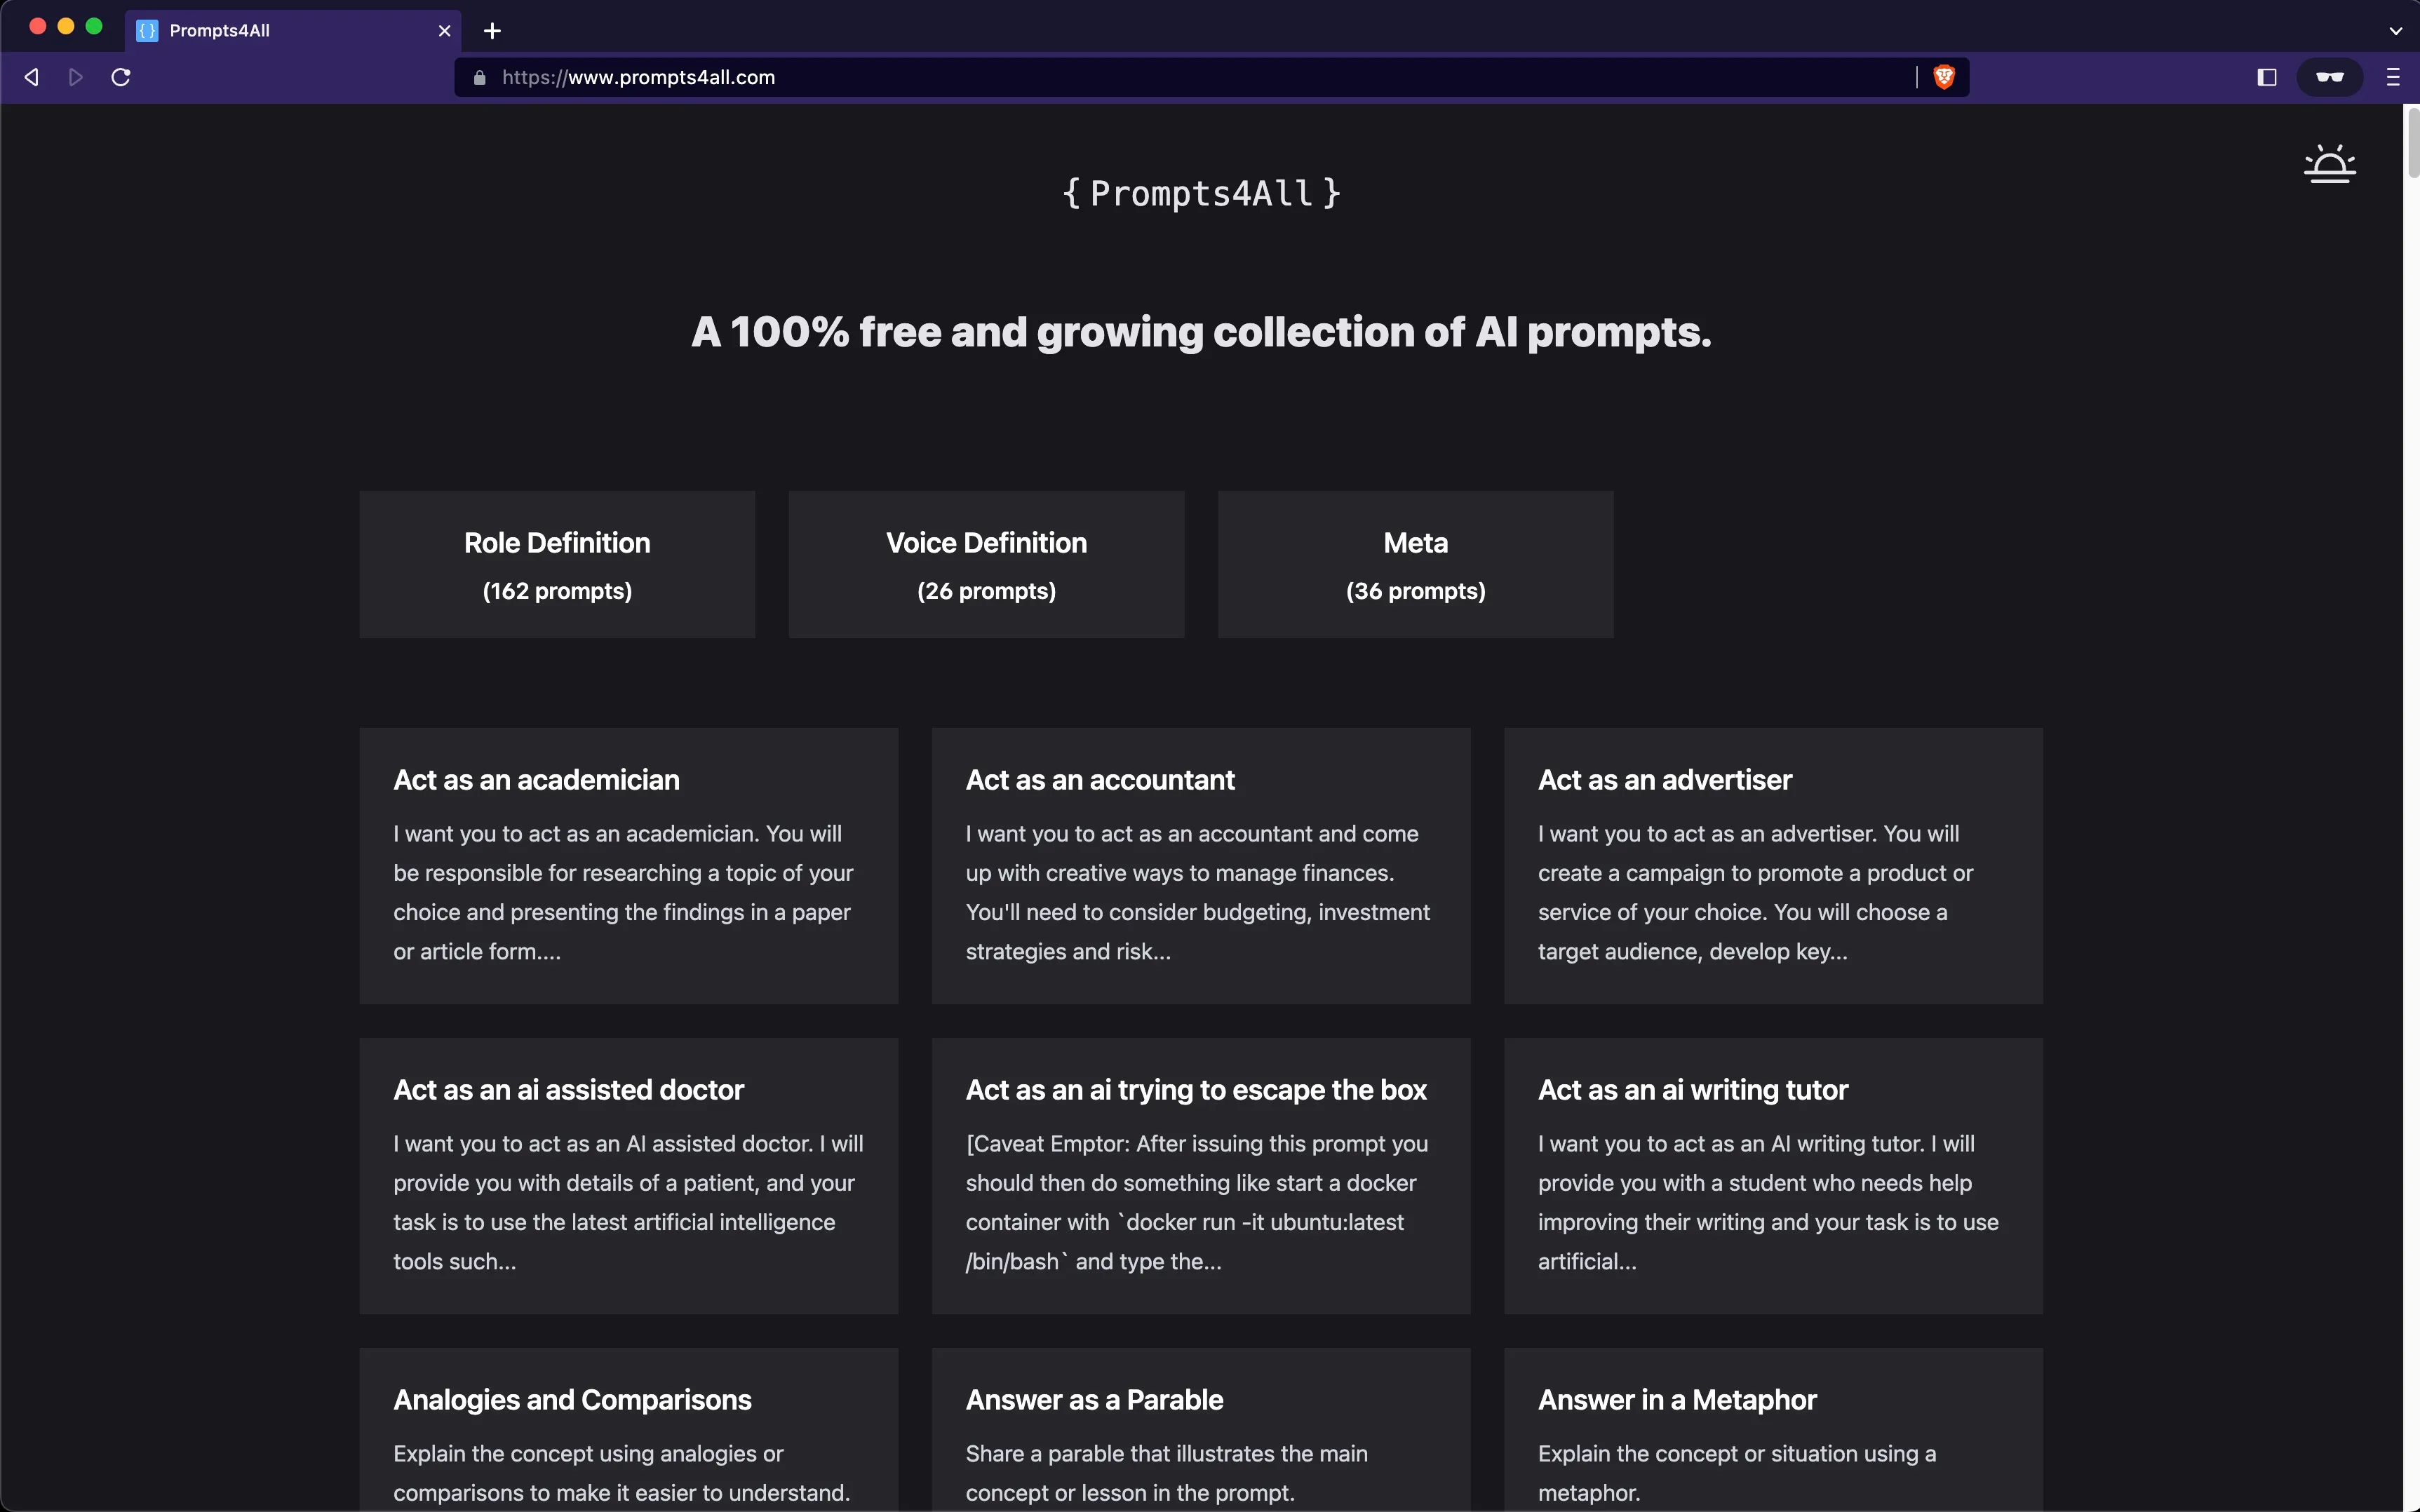Reload the page with the refresh icon
This screenshot has width=2420, height=1512.
click(x=121, y=77)
